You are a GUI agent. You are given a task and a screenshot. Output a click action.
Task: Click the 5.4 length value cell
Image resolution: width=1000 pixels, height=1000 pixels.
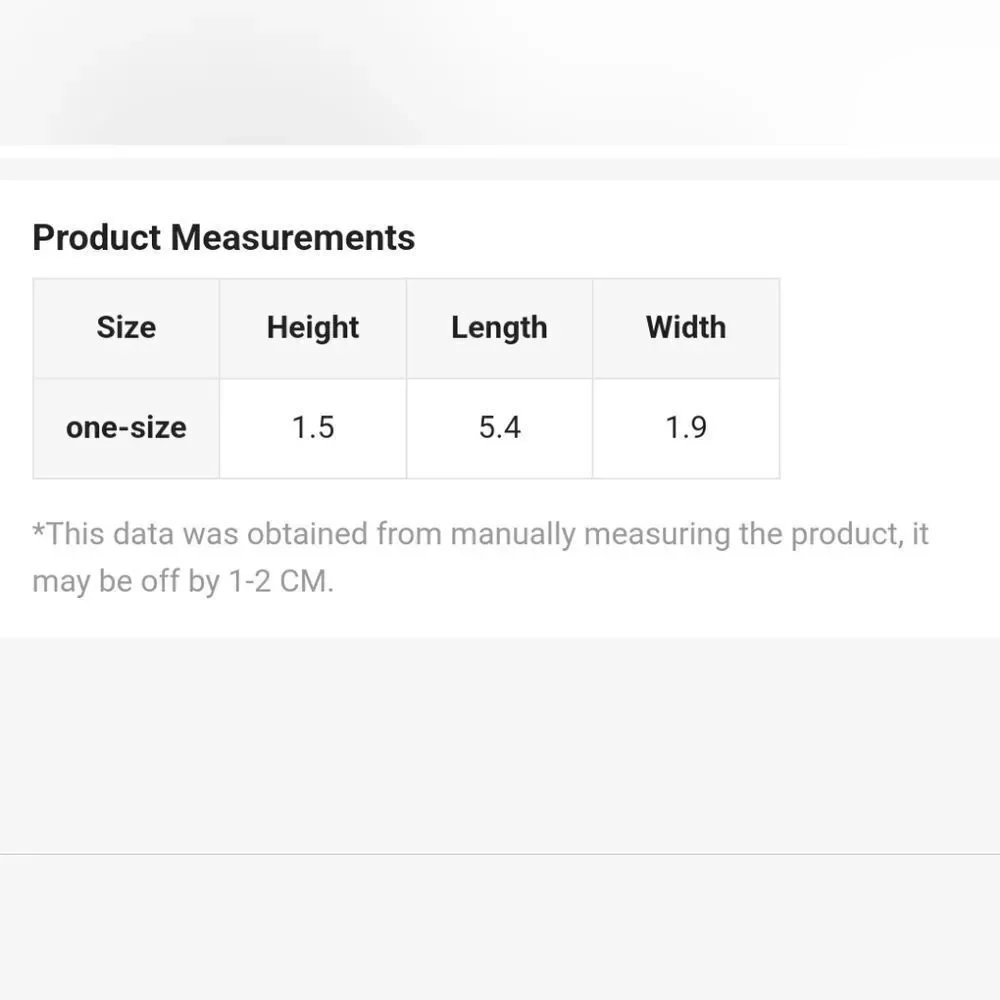(499, 428)
